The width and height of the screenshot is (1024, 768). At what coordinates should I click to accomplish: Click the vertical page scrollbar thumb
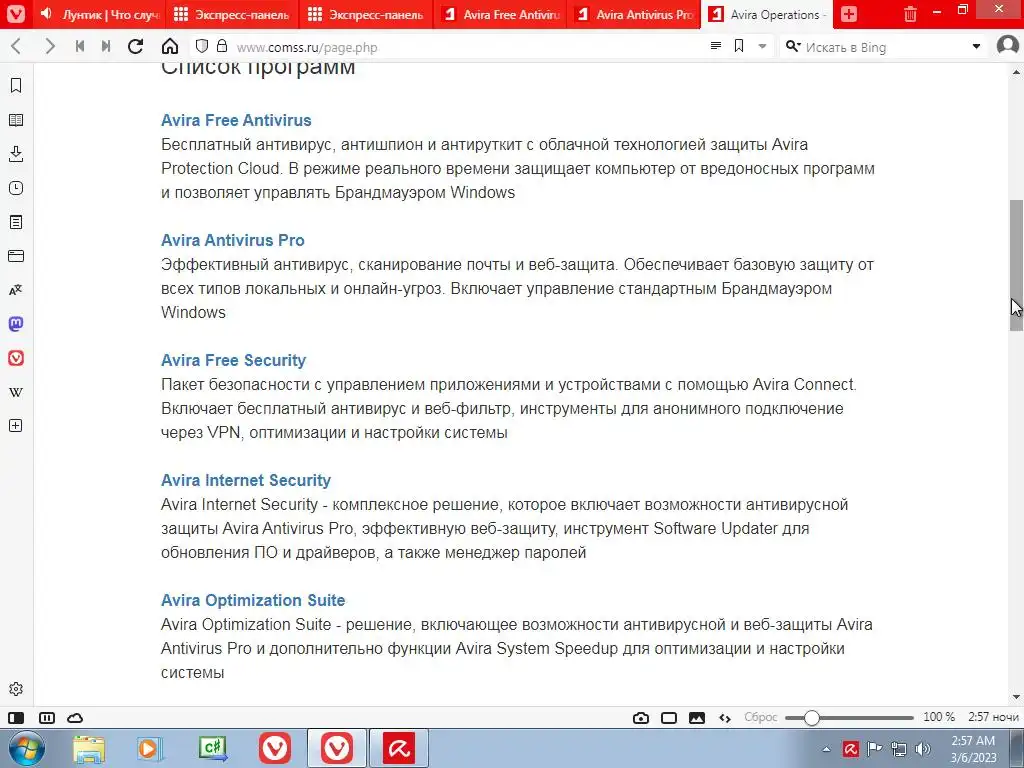tap(1016, 266)
